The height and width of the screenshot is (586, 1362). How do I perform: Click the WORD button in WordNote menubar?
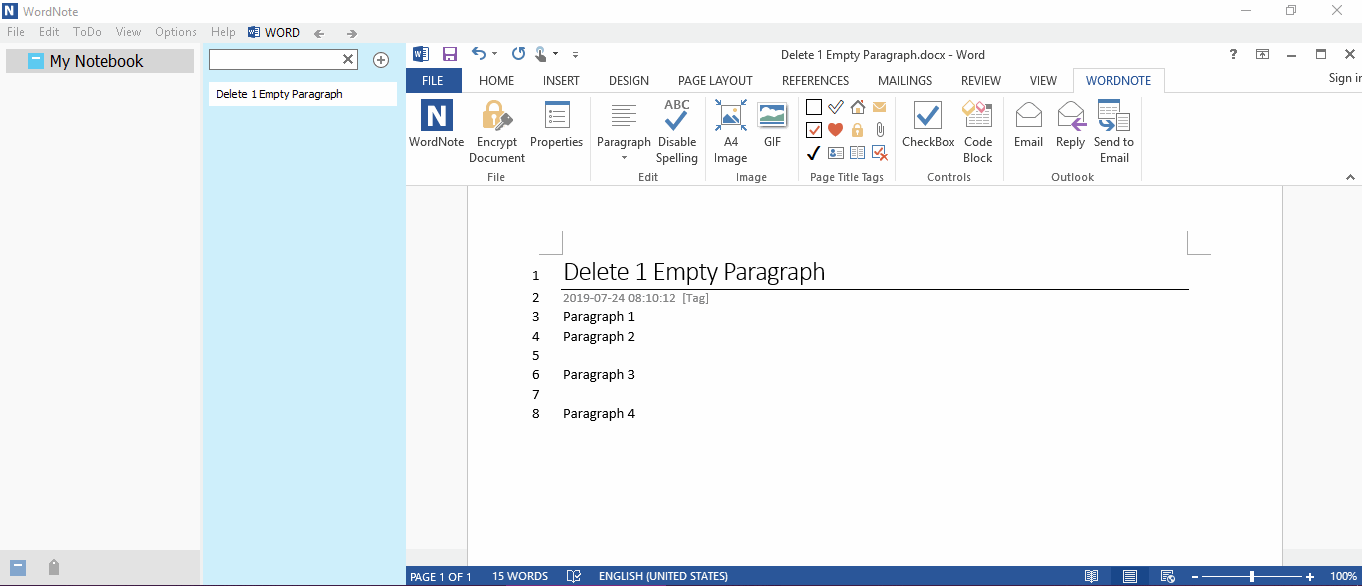274,32
